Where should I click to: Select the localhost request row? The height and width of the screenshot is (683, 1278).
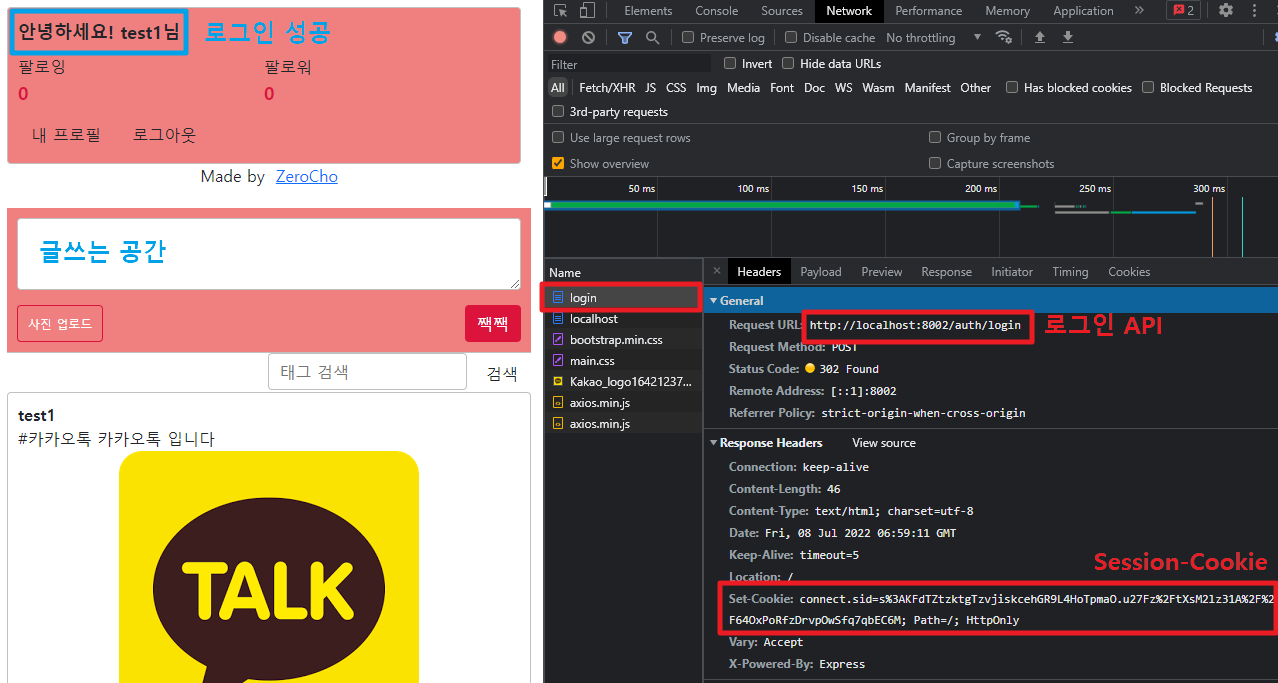pos(622,319)
